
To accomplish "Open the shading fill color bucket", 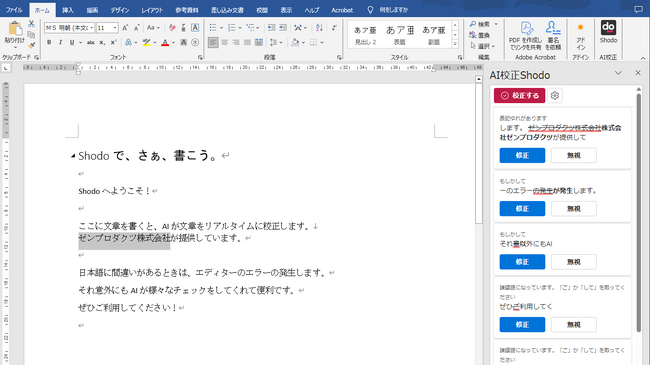I will coord(295,42).
